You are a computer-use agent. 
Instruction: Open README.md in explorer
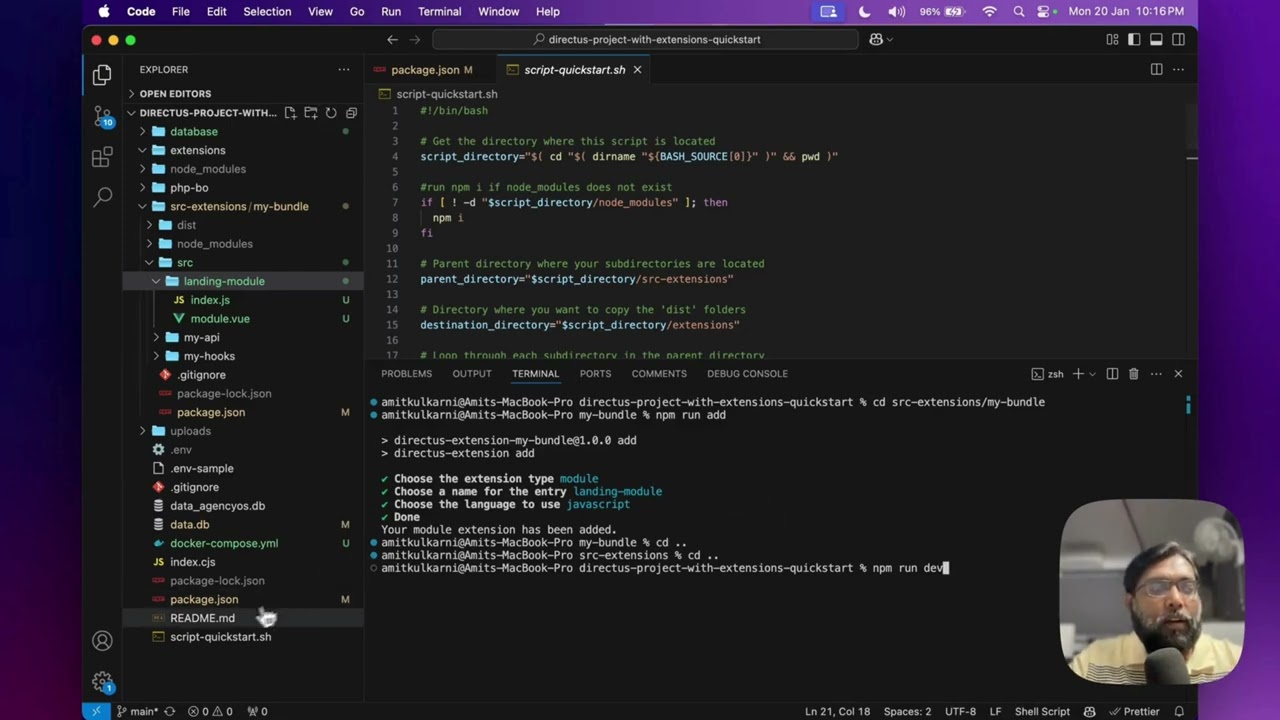202,618
